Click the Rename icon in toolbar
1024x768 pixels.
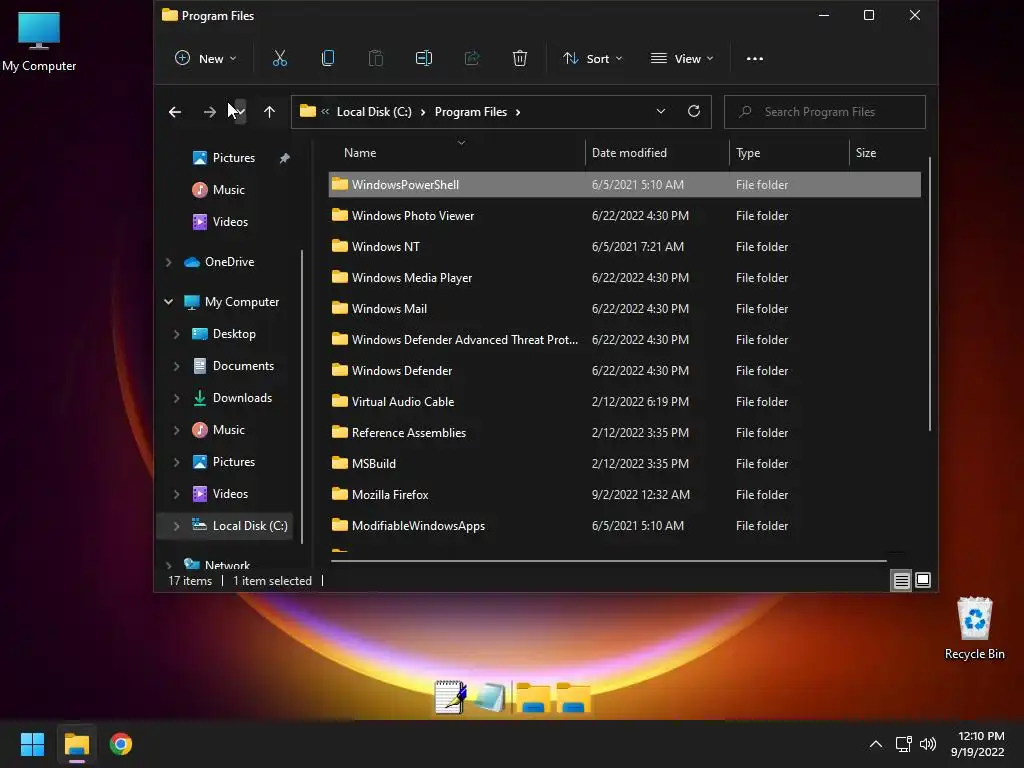point(424,59)
